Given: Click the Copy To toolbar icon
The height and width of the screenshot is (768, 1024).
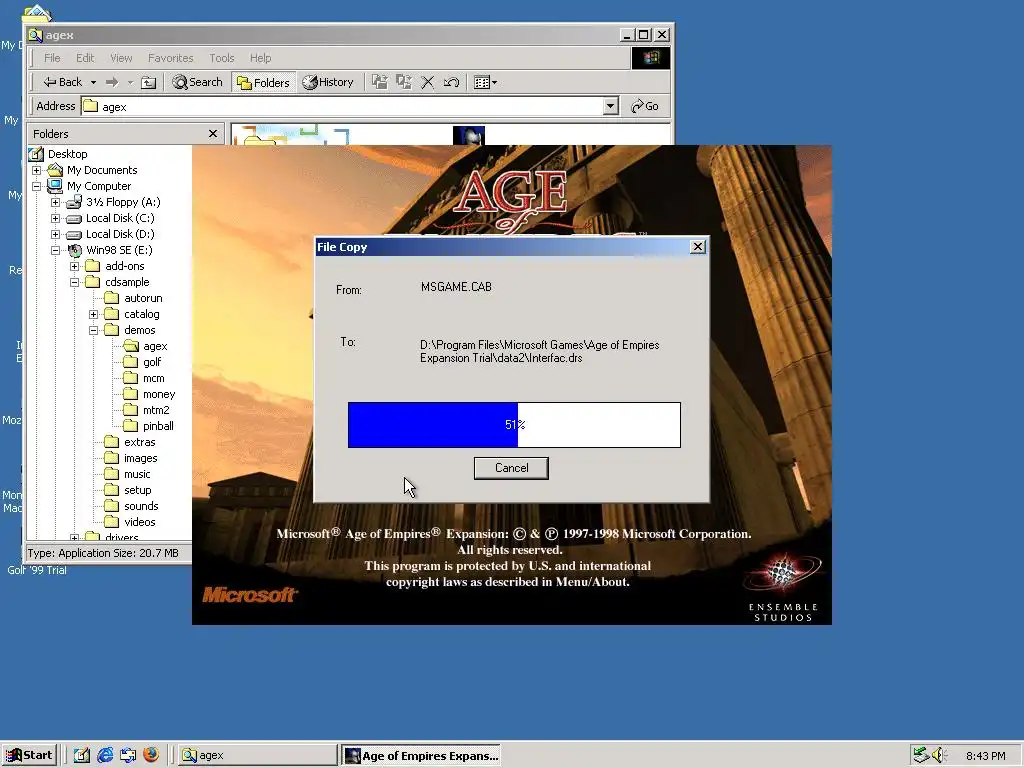Looking at the screenshot, I should pyautogui.click(x=404, y=82).
